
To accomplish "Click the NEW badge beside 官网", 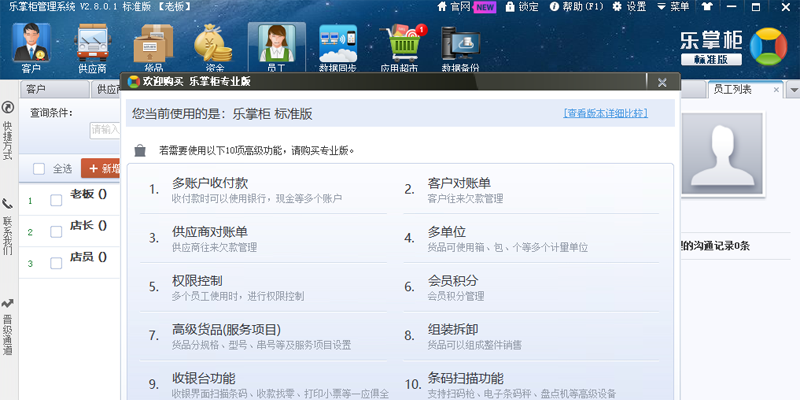I will [x=484, y=7].
